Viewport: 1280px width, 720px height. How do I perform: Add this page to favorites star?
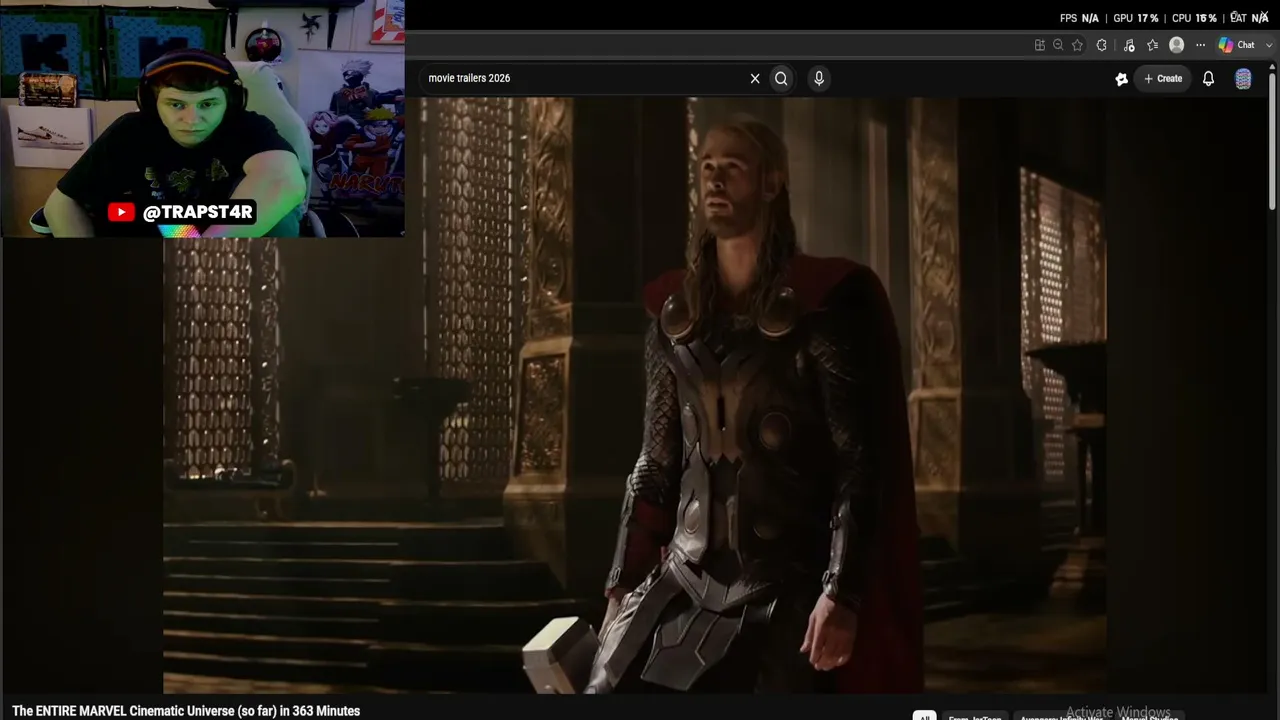(1077, 45)
